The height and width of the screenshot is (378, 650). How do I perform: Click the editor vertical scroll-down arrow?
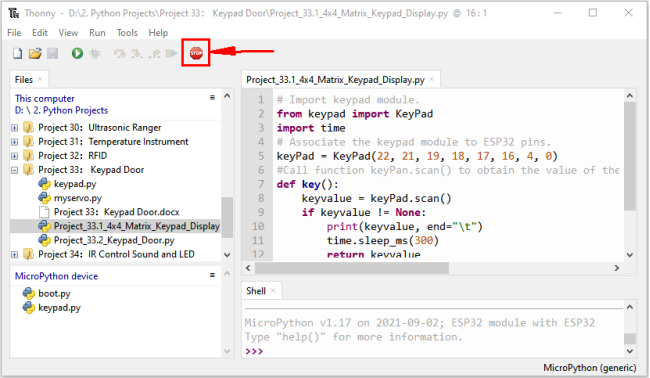(x=630, y=255)
